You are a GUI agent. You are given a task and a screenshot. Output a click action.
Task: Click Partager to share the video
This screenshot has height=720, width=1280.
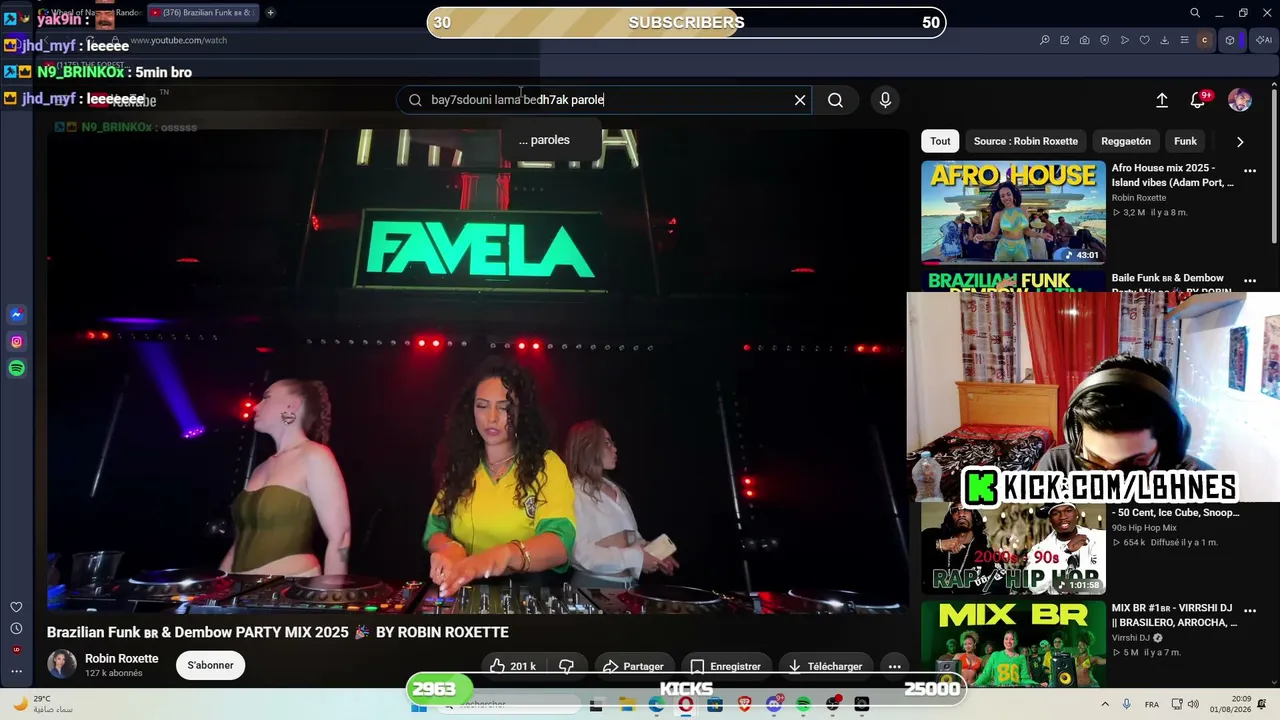click(633, 666)
